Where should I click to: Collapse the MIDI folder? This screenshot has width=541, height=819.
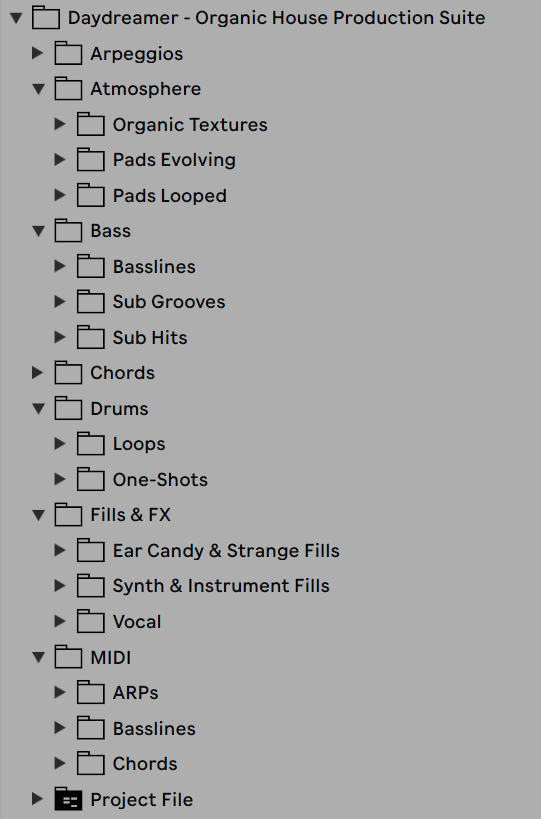pos(38,657)
